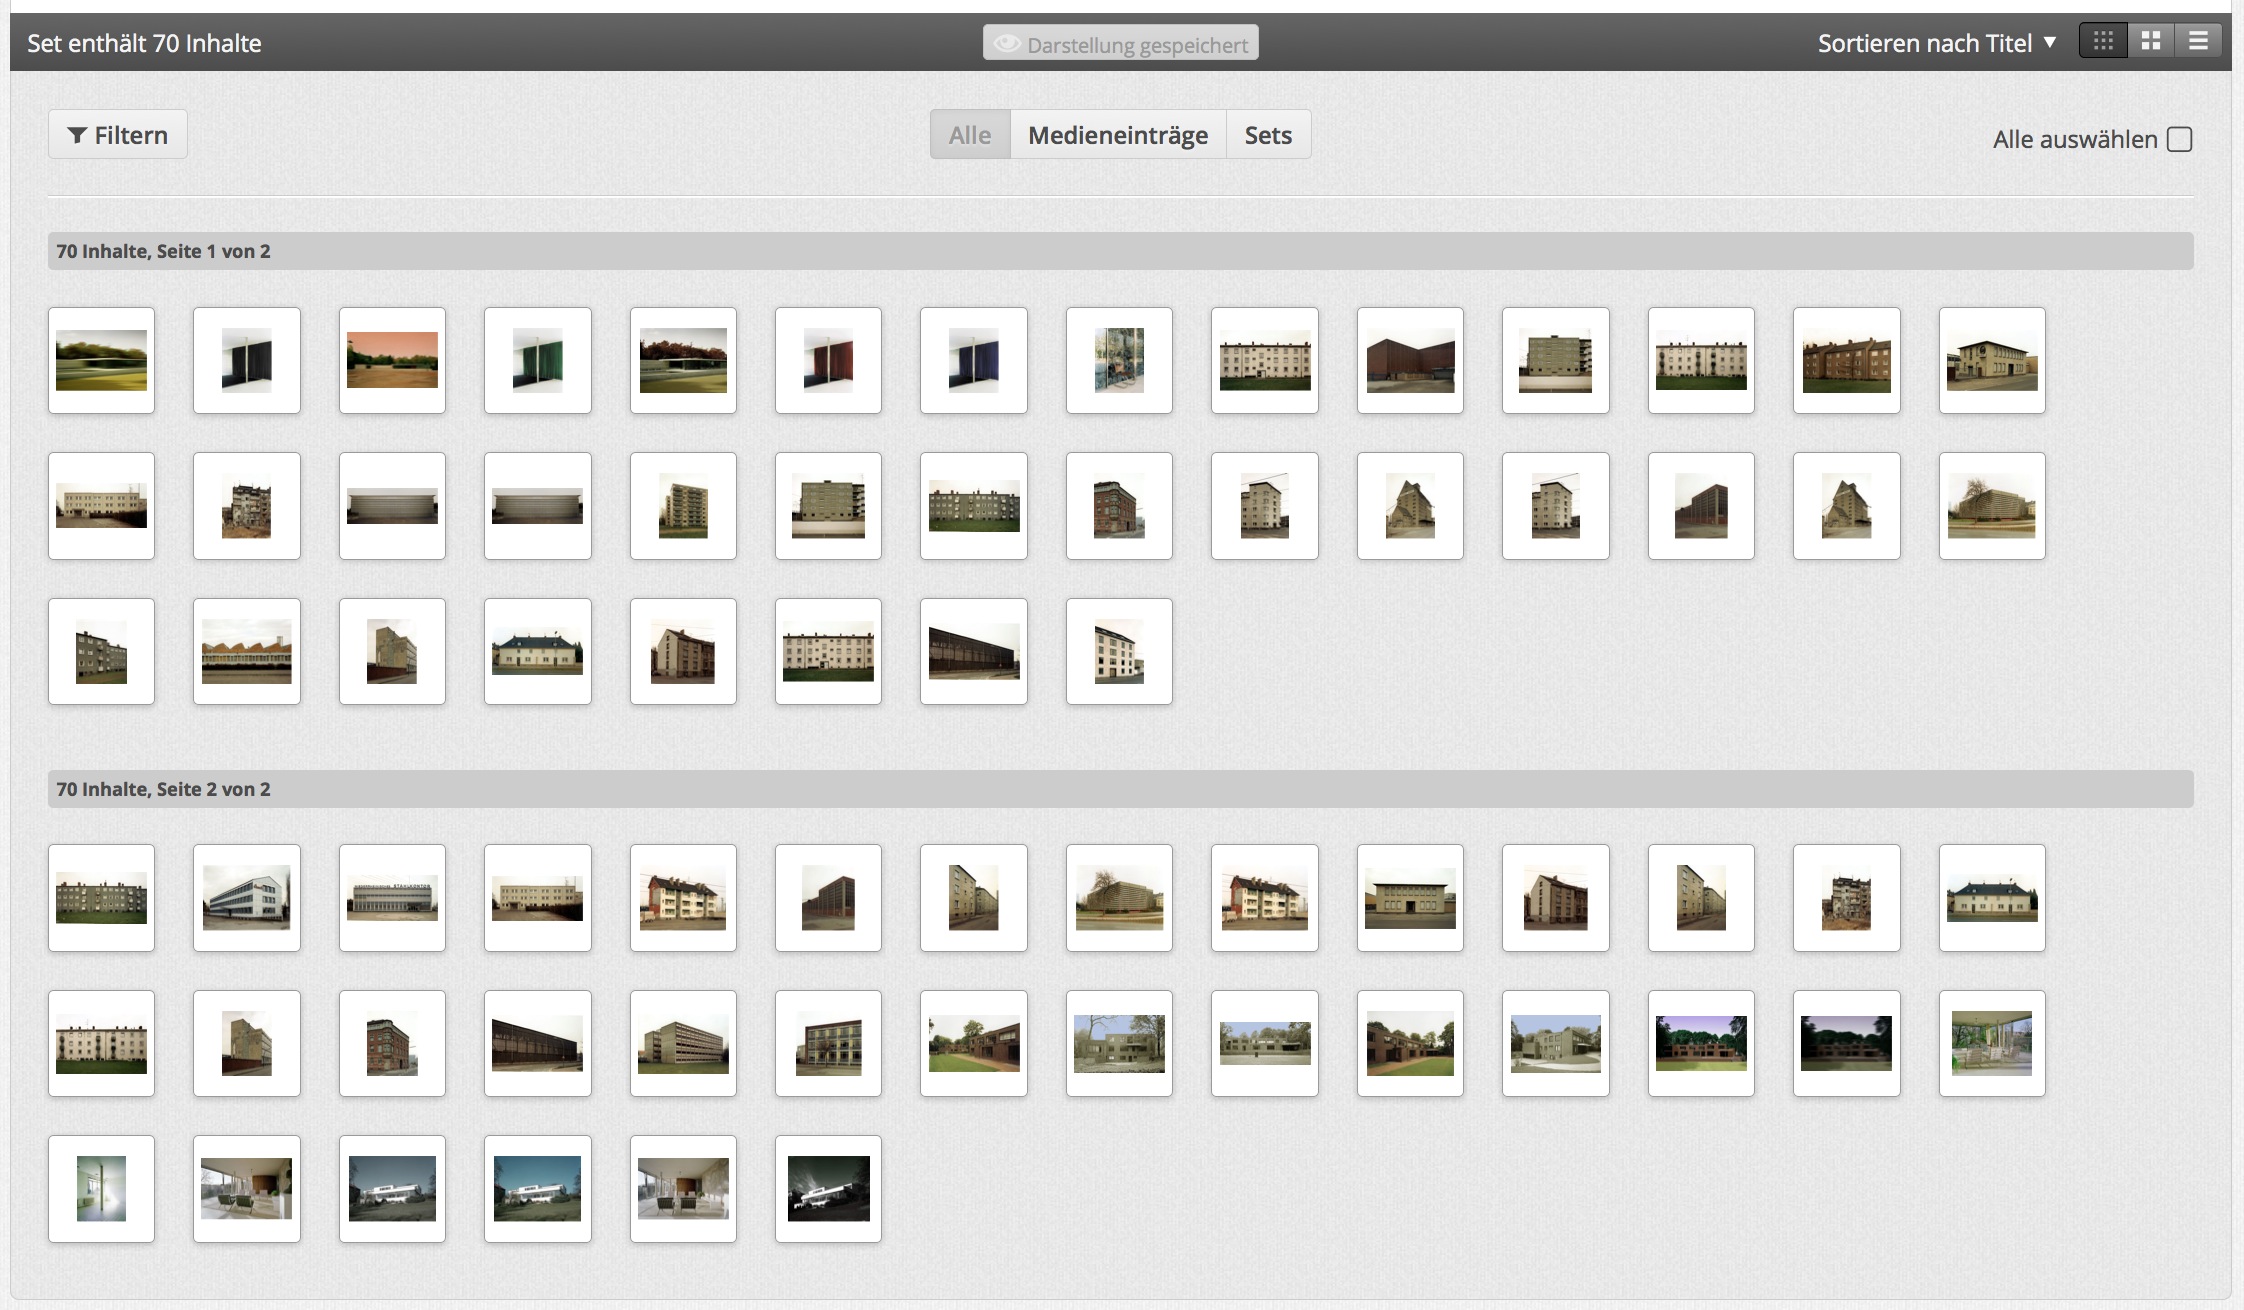Open the last black-and-white villa thumbnail

coord(828,1189)
